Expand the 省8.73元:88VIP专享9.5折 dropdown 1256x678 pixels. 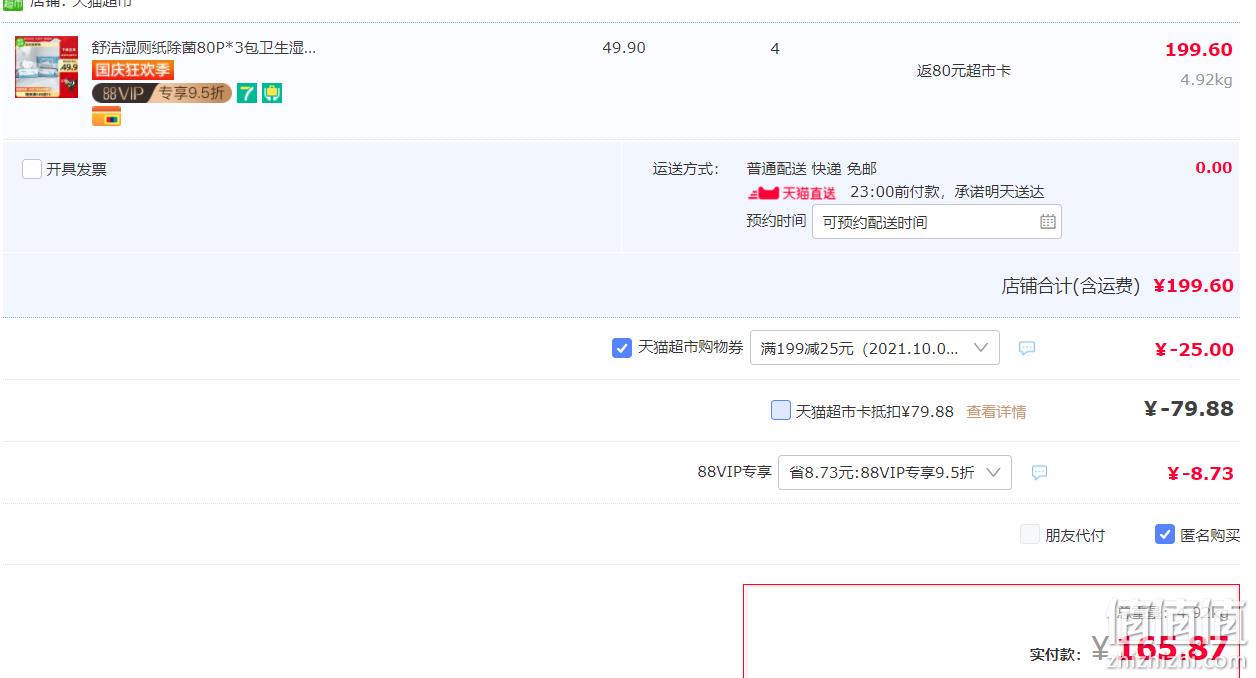(x=894, y=472)
